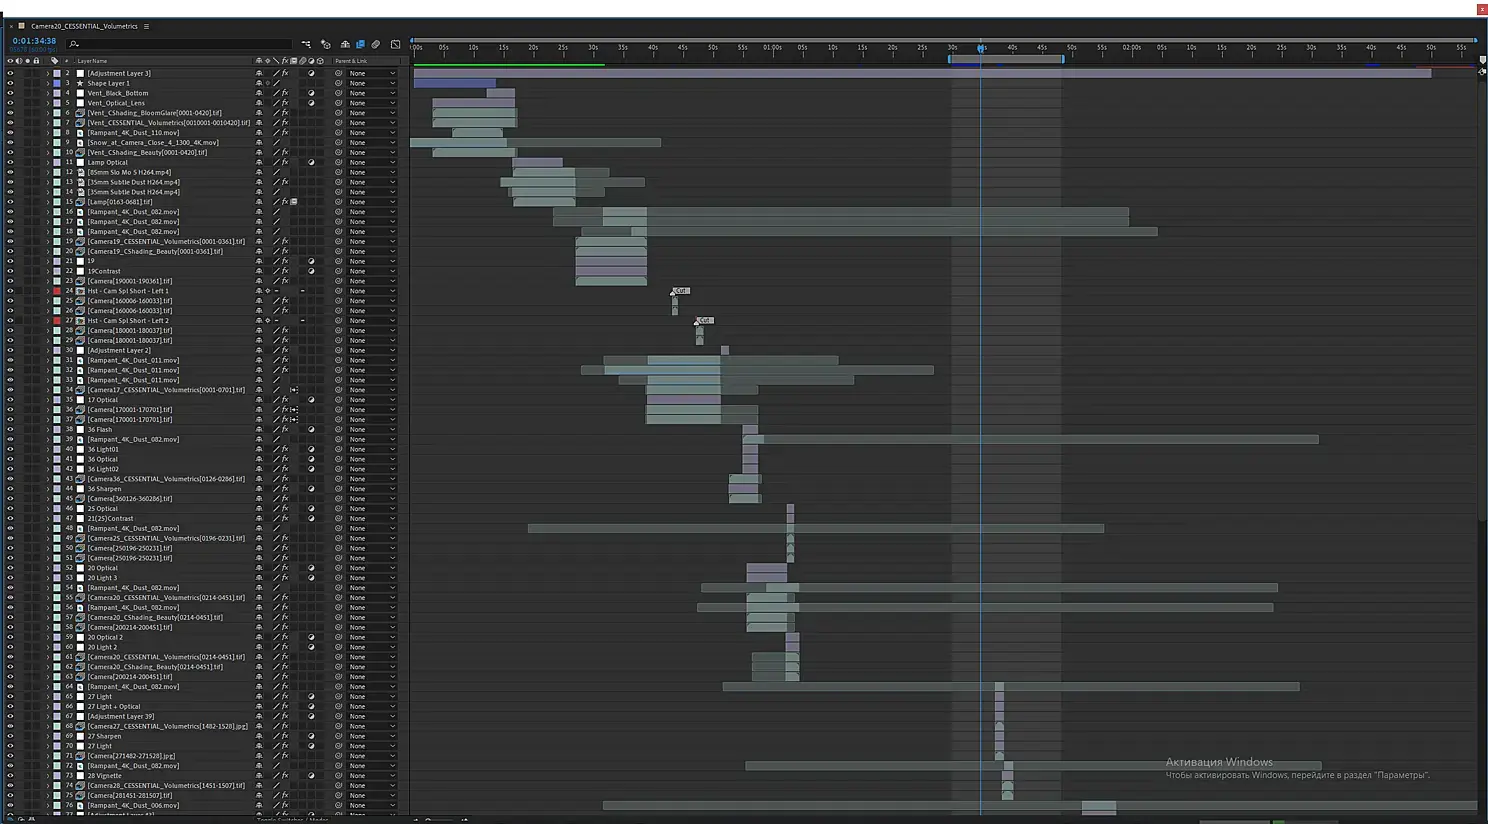This screenshot has height=824, width=1488.
Task: Open the Graph Editor
Action: pyautogui.click(x=395, y=44)
